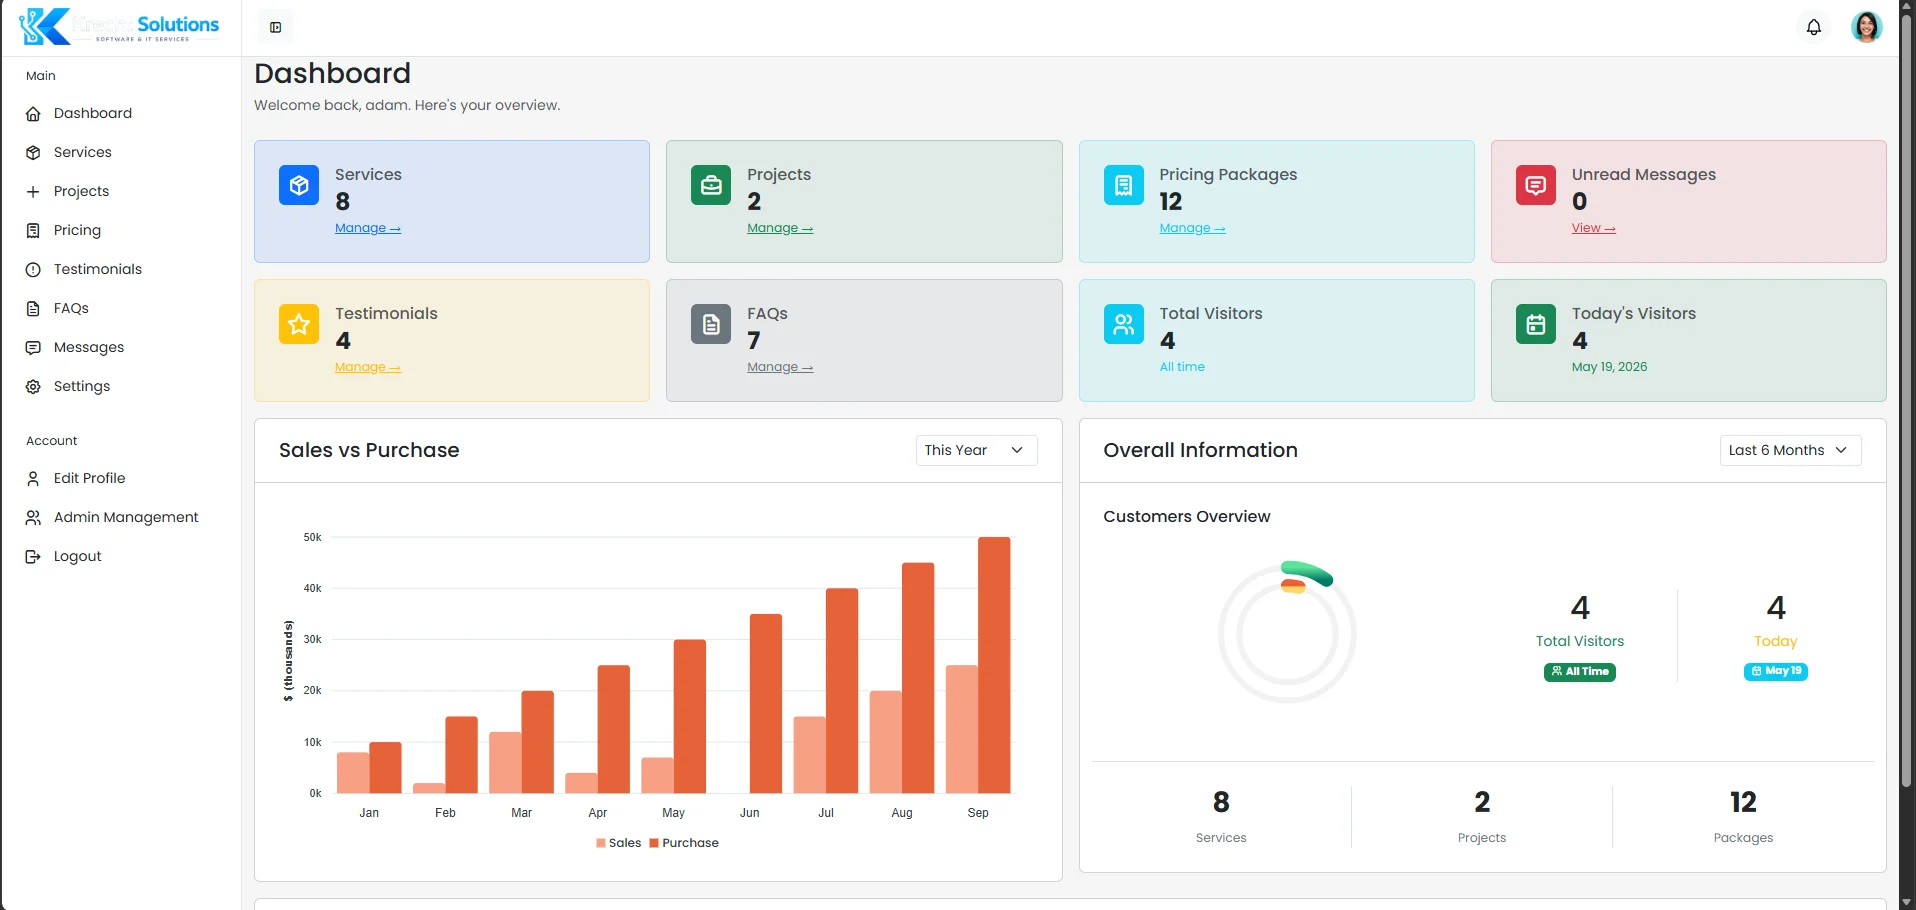This screenshot has height=910, width=1916.
Task: Click Manage link in Testimonials card
Action: coord(367,367)
